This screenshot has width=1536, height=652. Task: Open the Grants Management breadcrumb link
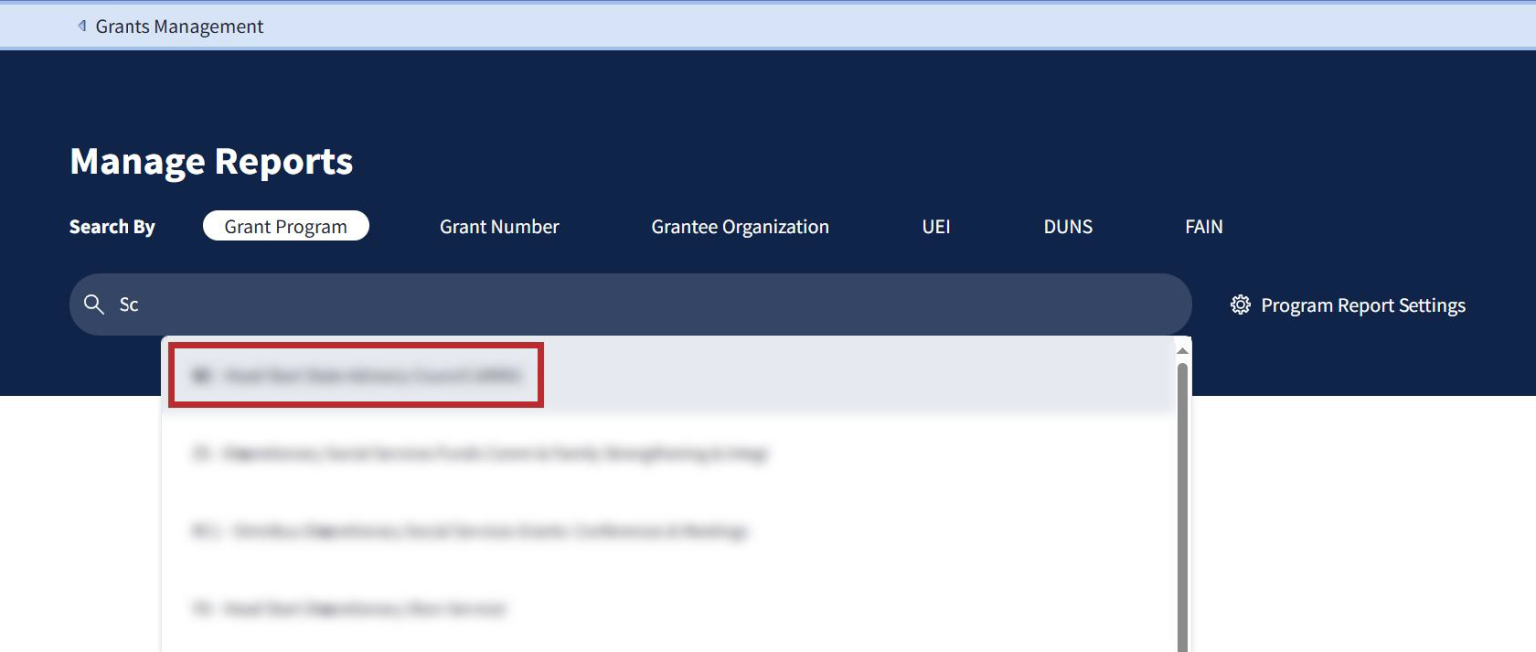179,27
